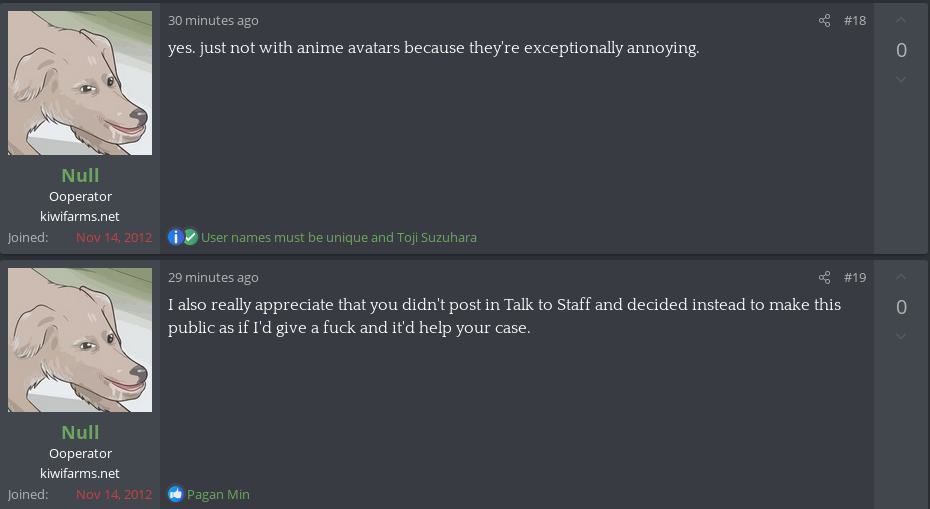Click the share icon on post #19
Screen dimensions: 930x509
click(824, 278)
